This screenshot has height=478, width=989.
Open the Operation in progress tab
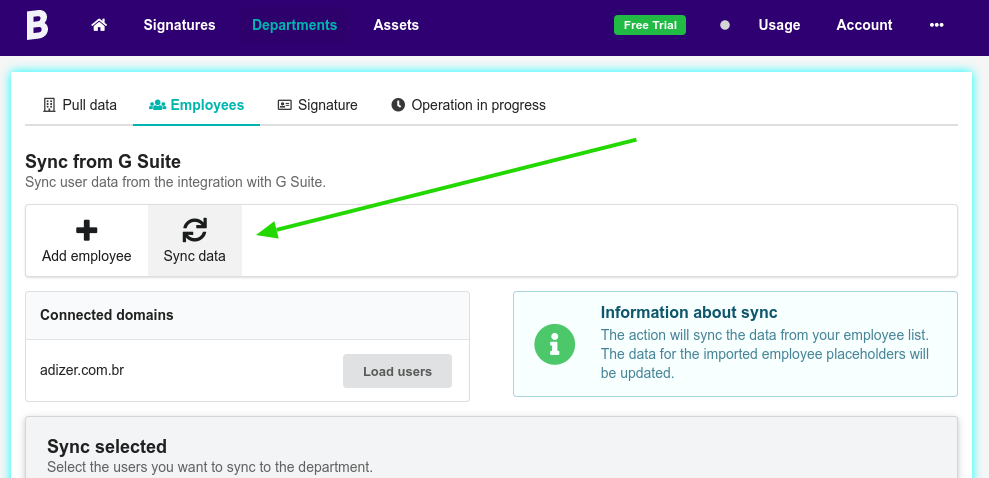coord(468,105)
